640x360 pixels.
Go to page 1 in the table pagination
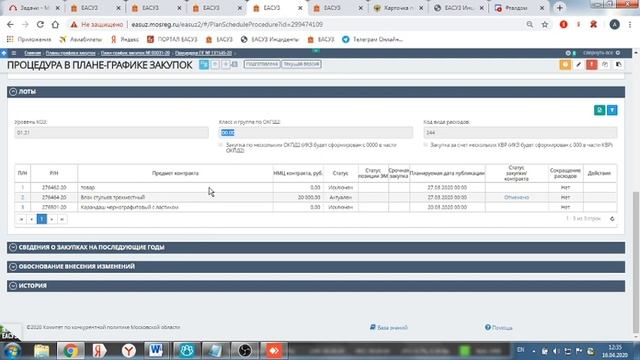pyautogui.click(x=42, y=219)
